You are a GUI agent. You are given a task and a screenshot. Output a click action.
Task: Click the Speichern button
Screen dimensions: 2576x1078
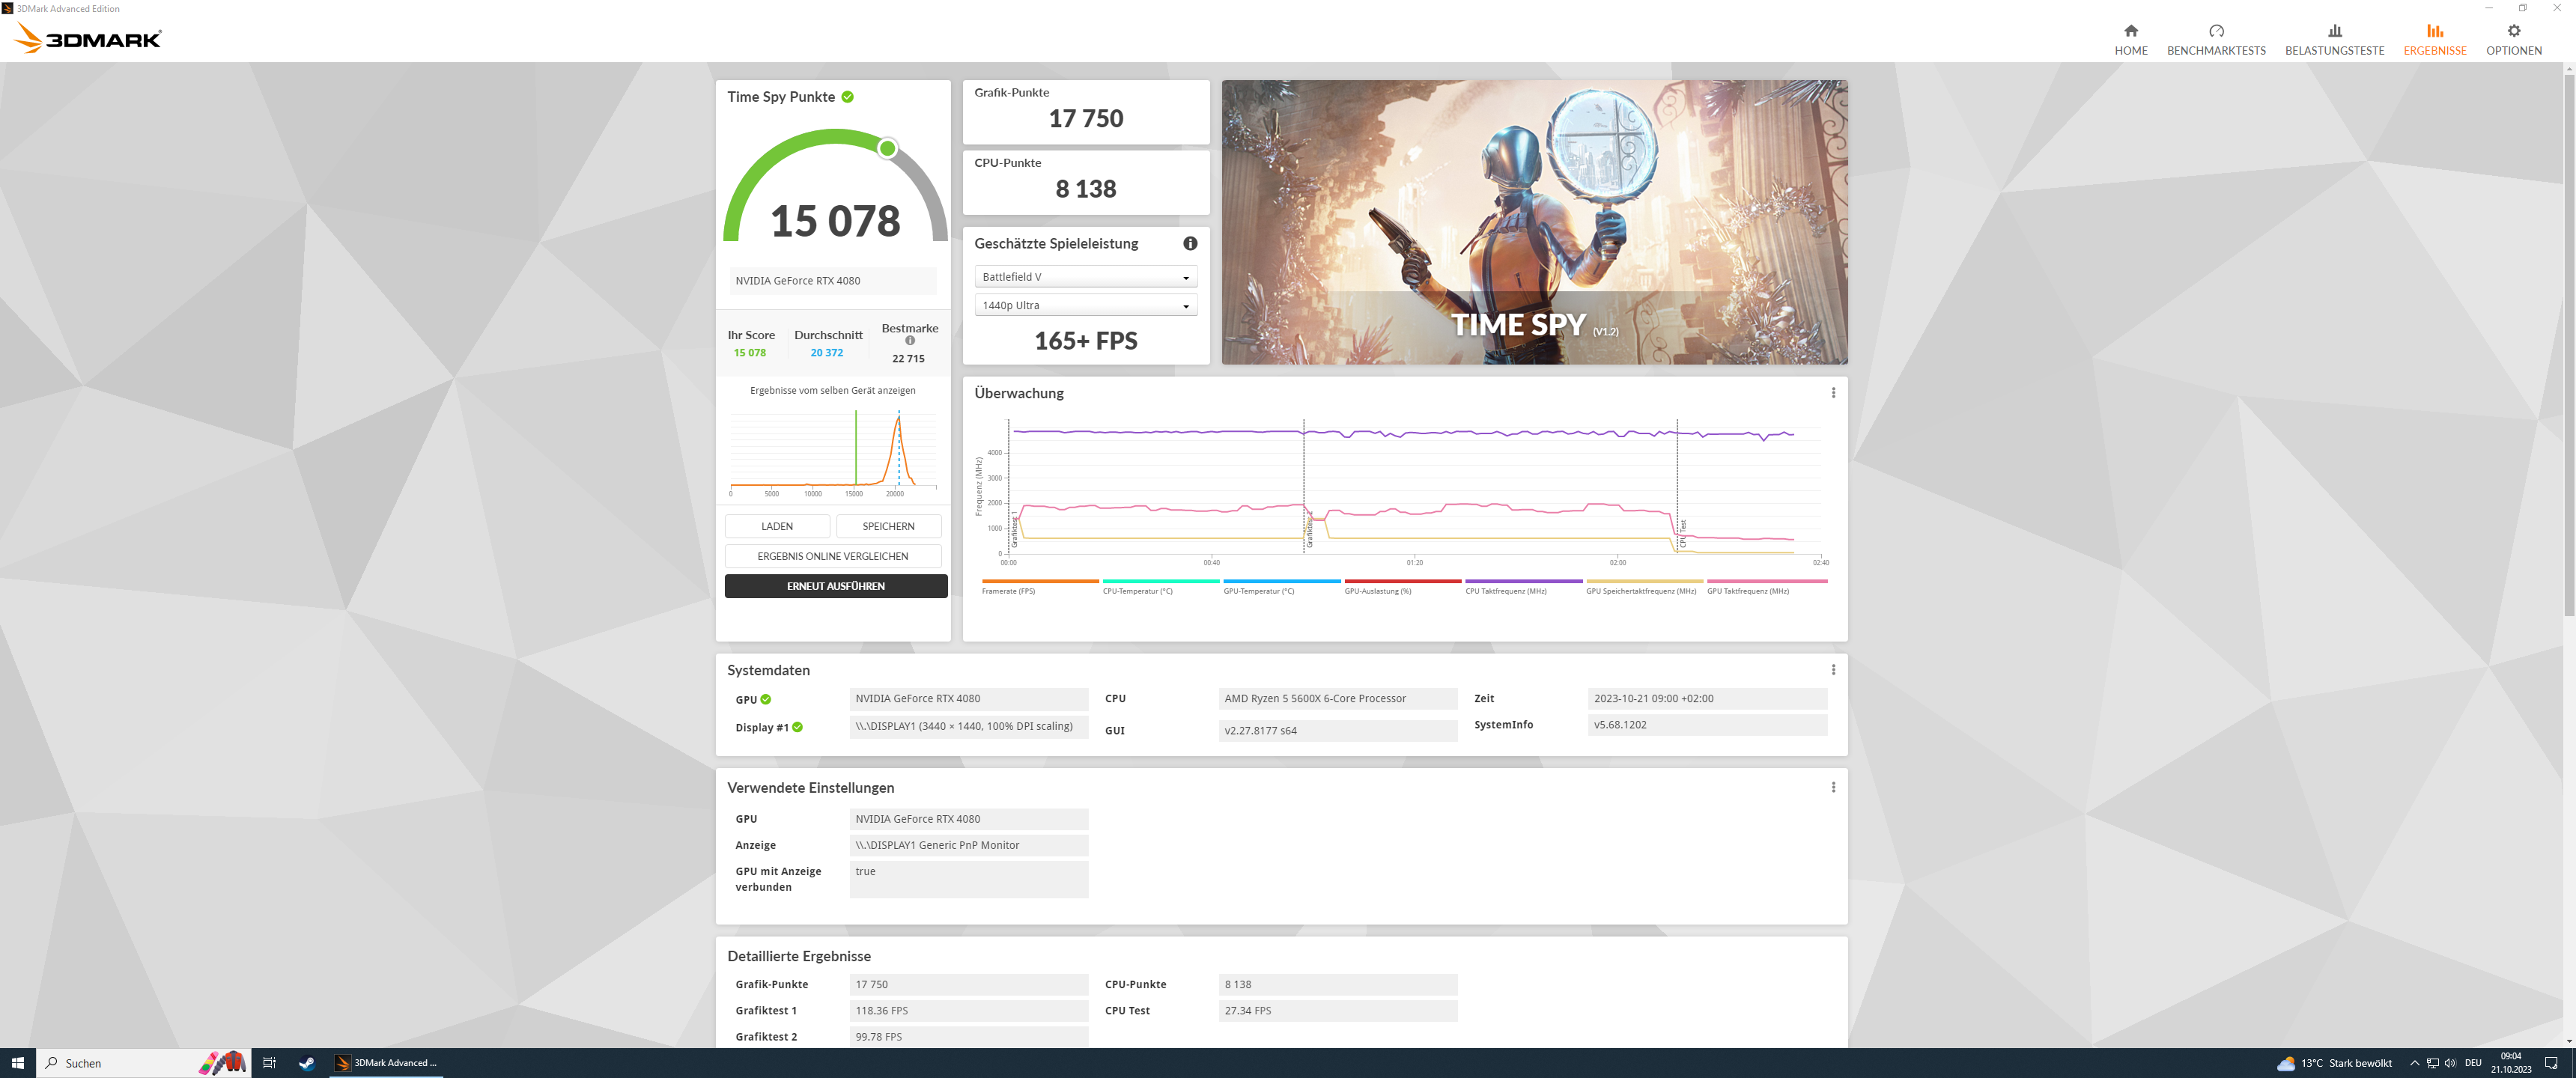[888, 526]
